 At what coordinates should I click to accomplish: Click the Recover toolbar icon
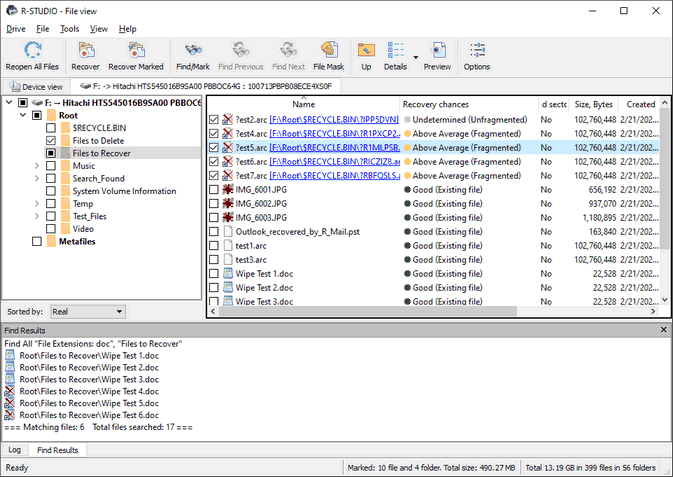[x=86, y=51]
